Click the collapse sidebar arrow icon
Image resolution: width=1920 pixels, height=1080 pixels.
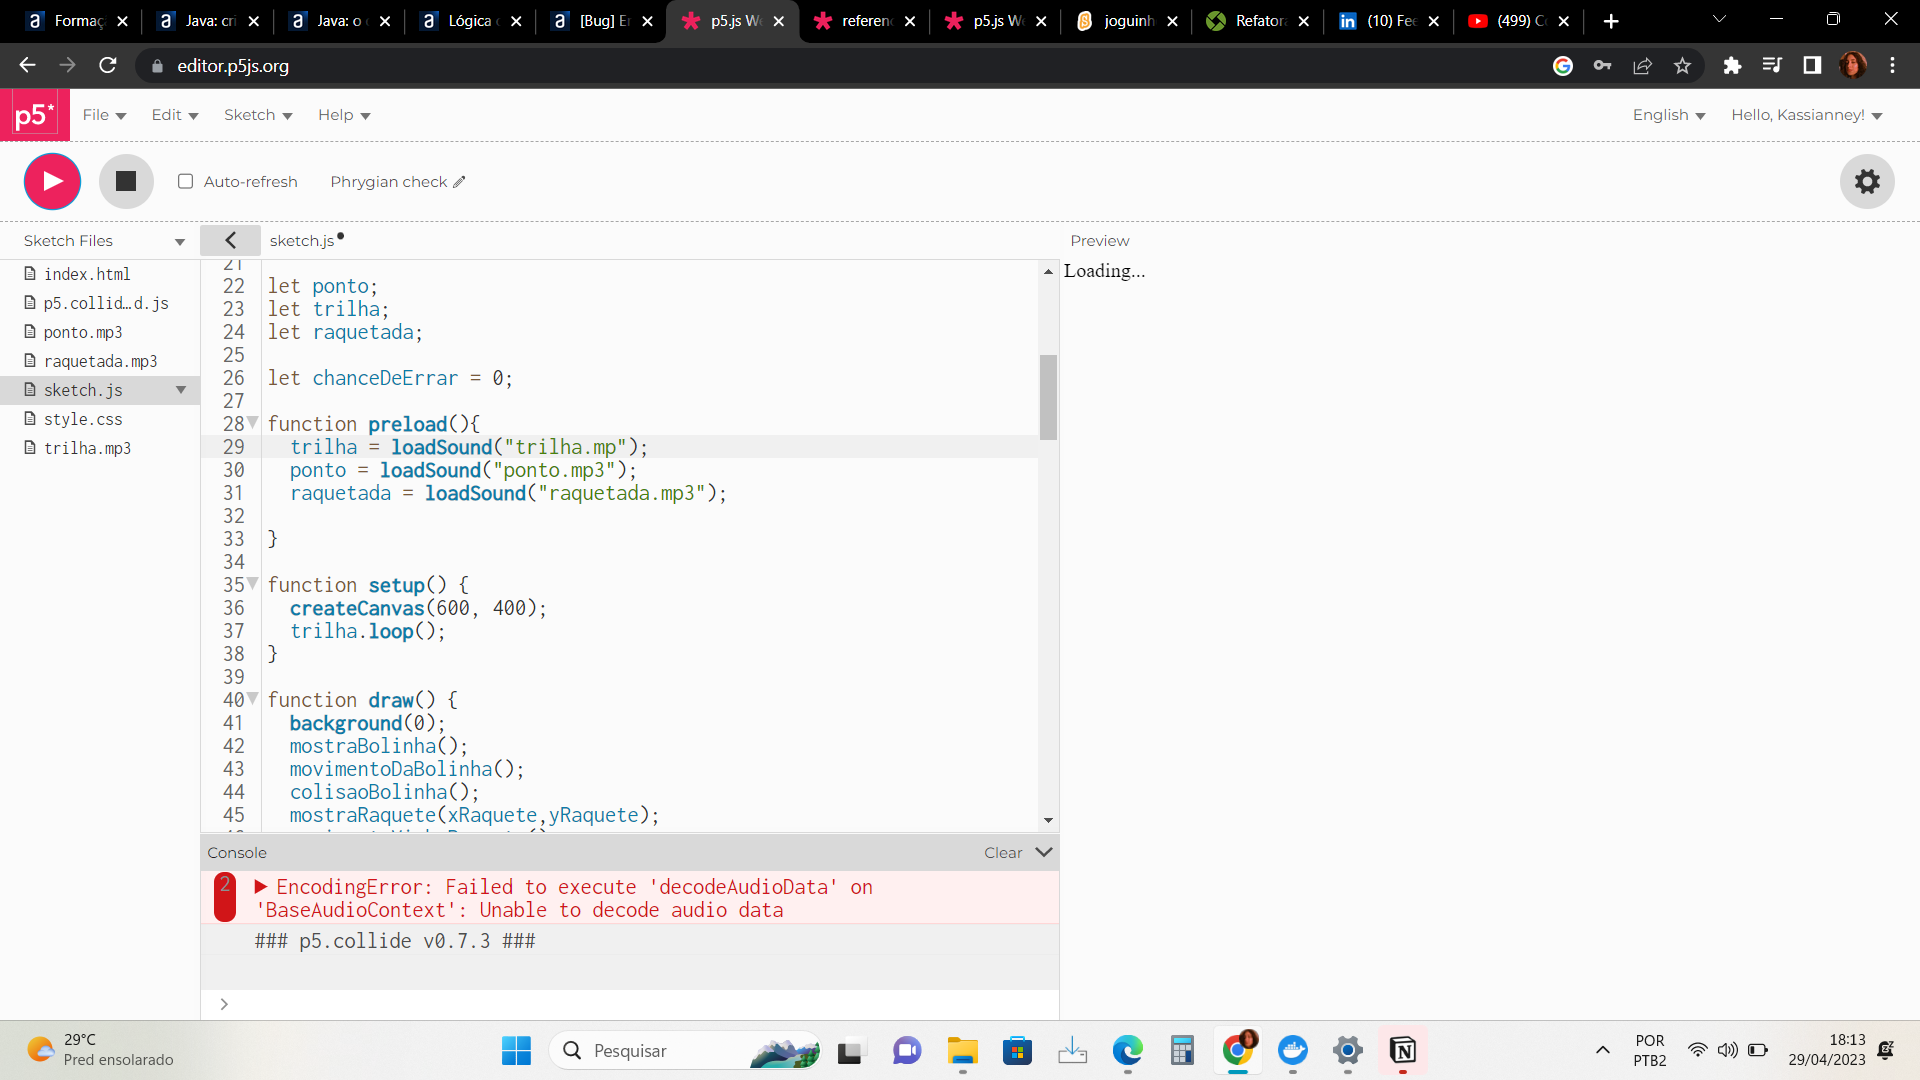pyautogui.click(x=231, y=240)
